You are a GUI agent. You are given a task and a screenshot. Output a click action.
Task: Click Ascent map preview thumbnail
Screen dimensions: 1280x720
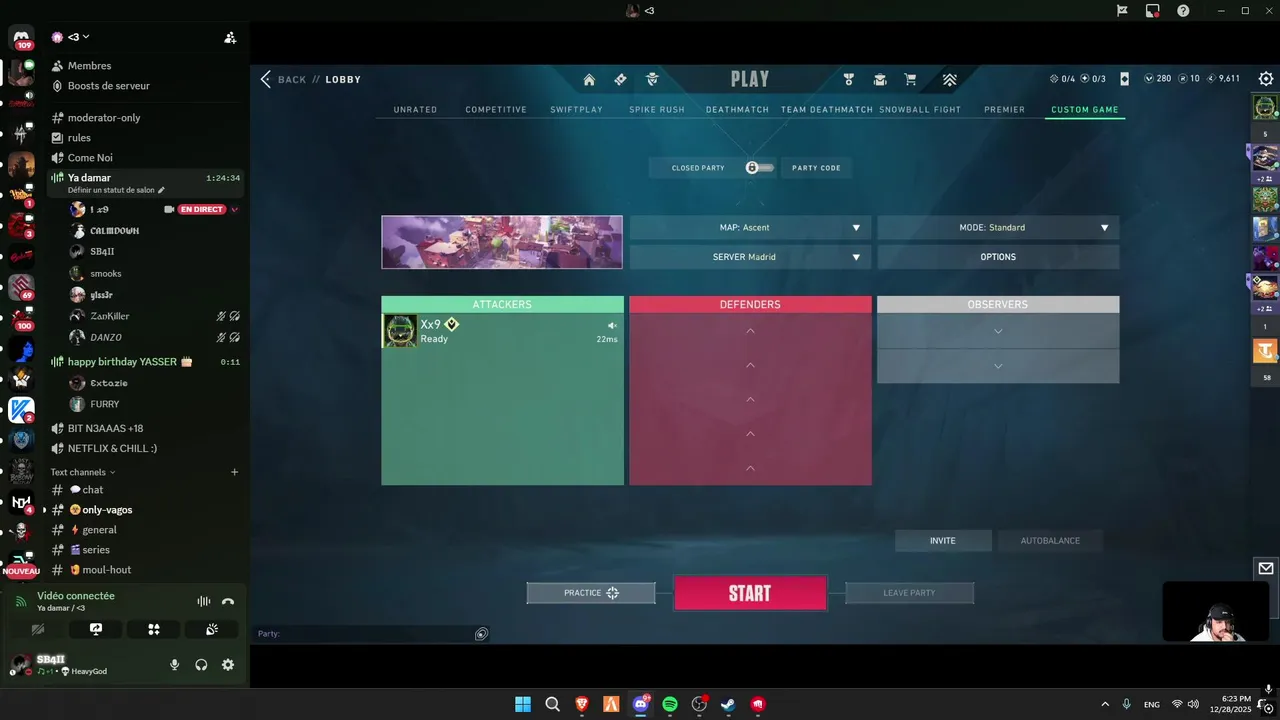[502, 242]
